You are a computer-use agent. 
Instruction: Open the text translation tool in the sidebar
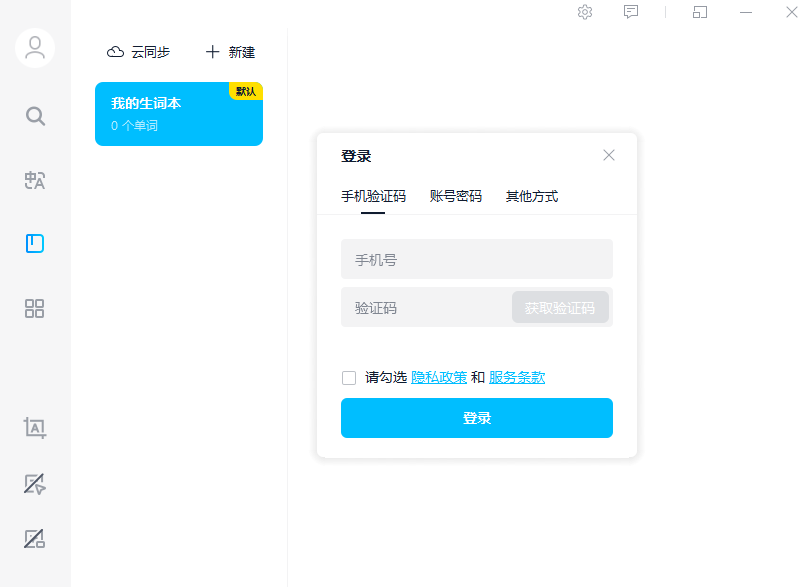click(x=35, y=180)
